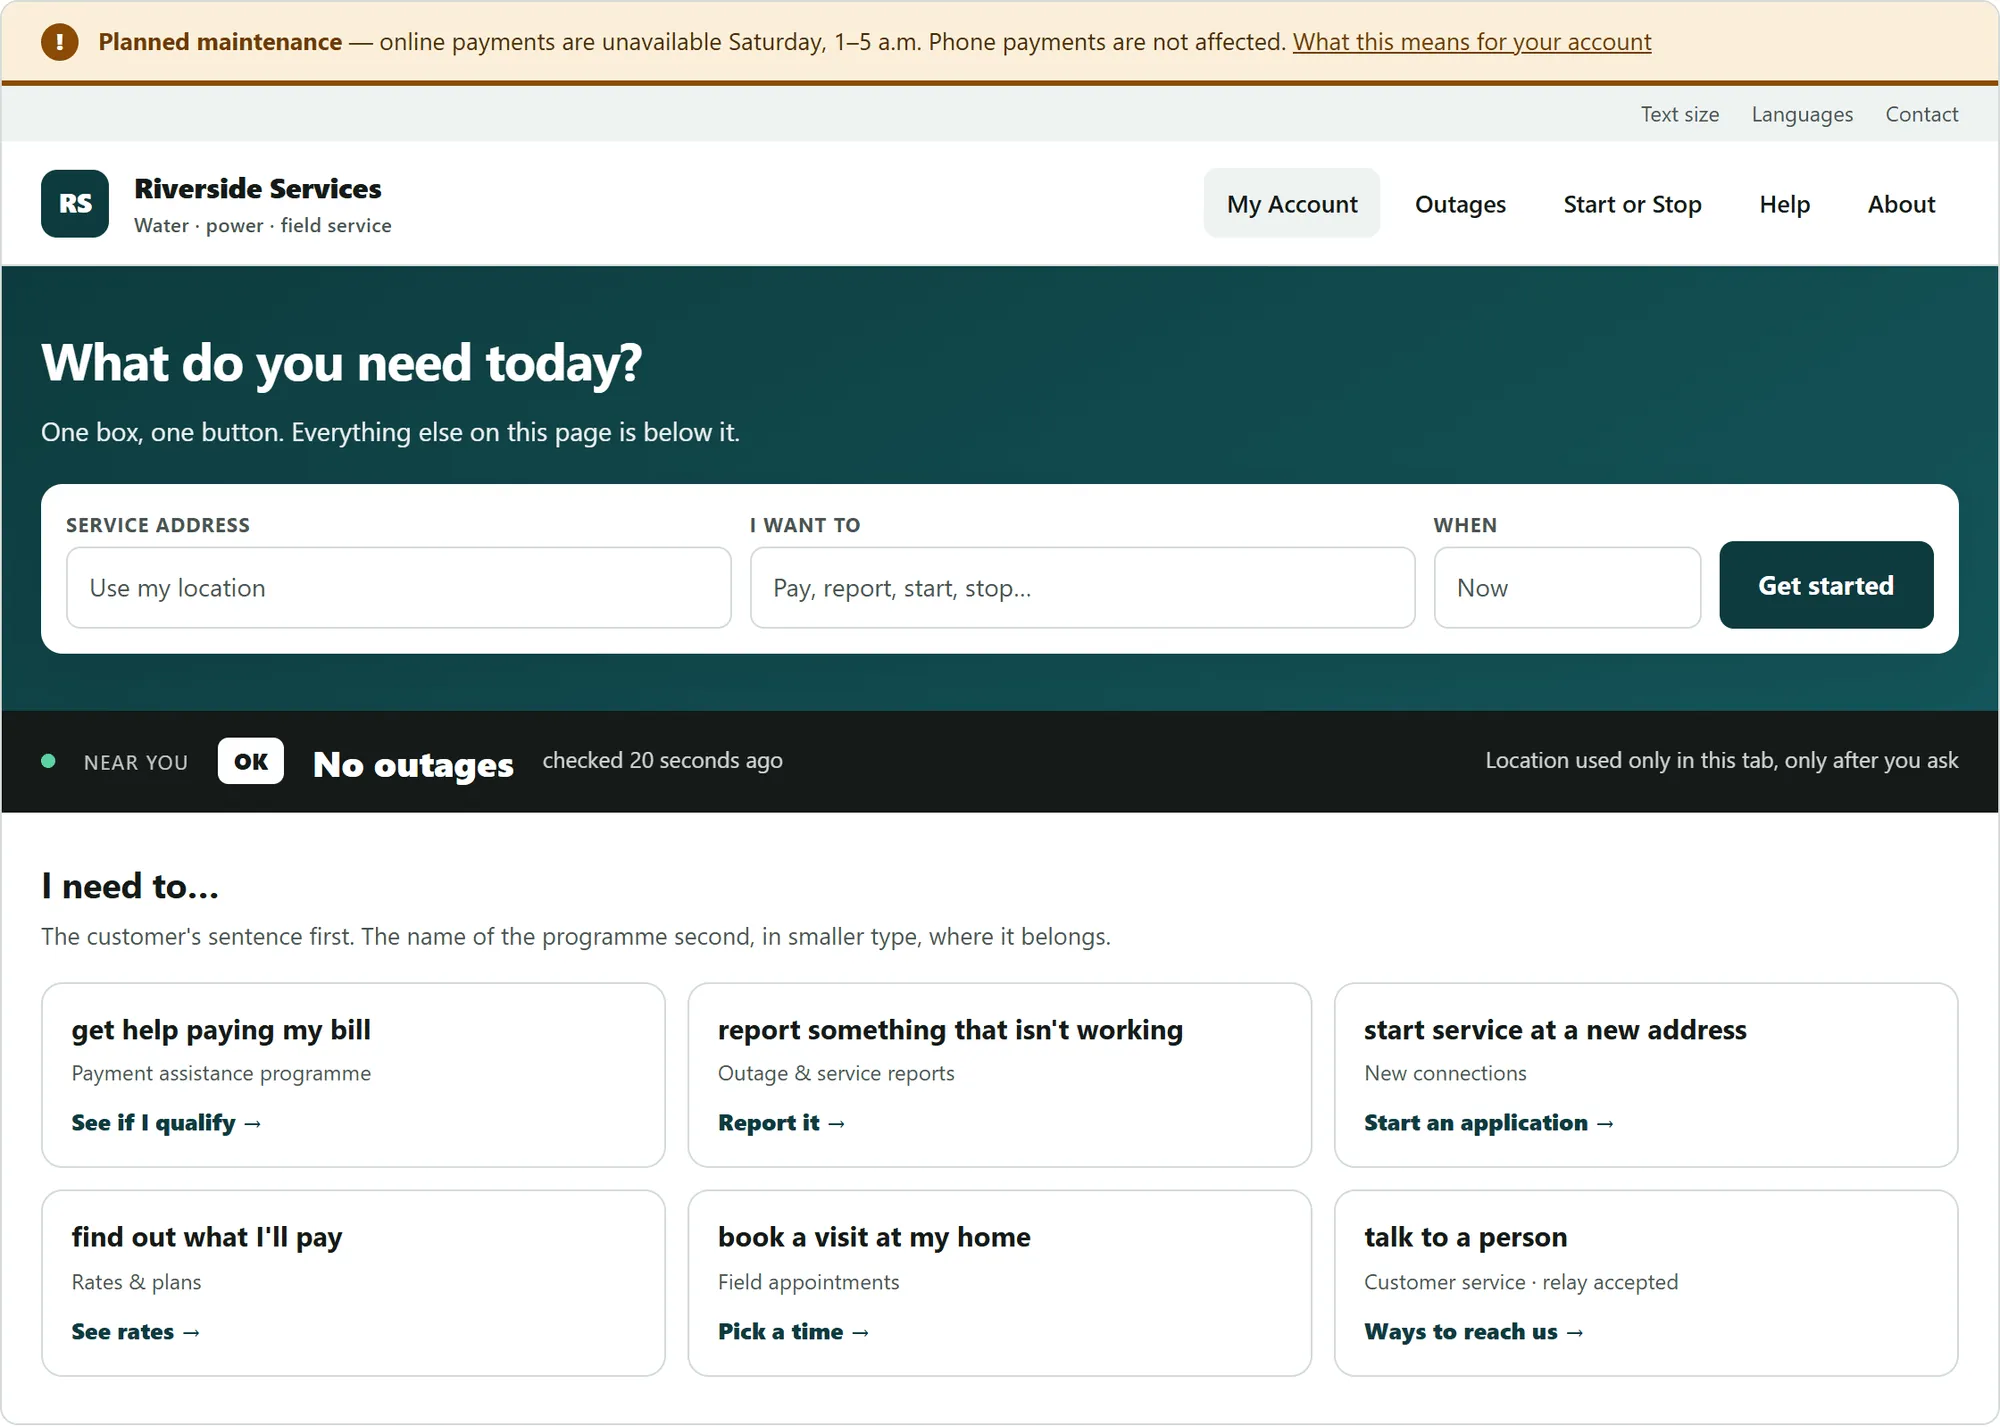Screen dimensions: 2000x1427
Task: Open the Contact link
Action: click(x=1922, y=115)
